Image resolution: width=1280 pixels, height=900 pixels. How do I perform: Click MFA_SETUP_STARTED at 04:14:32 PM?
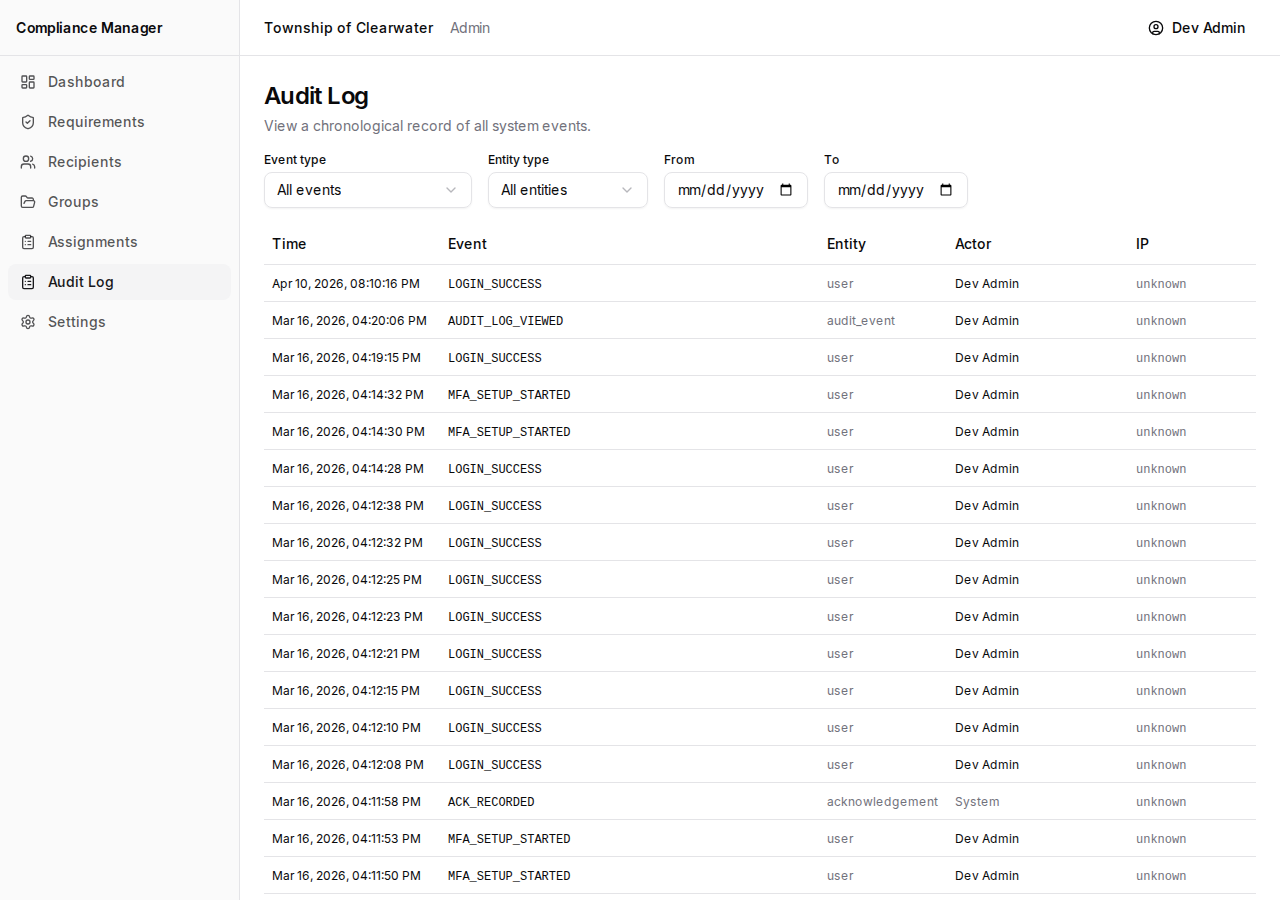click(509, 395)
